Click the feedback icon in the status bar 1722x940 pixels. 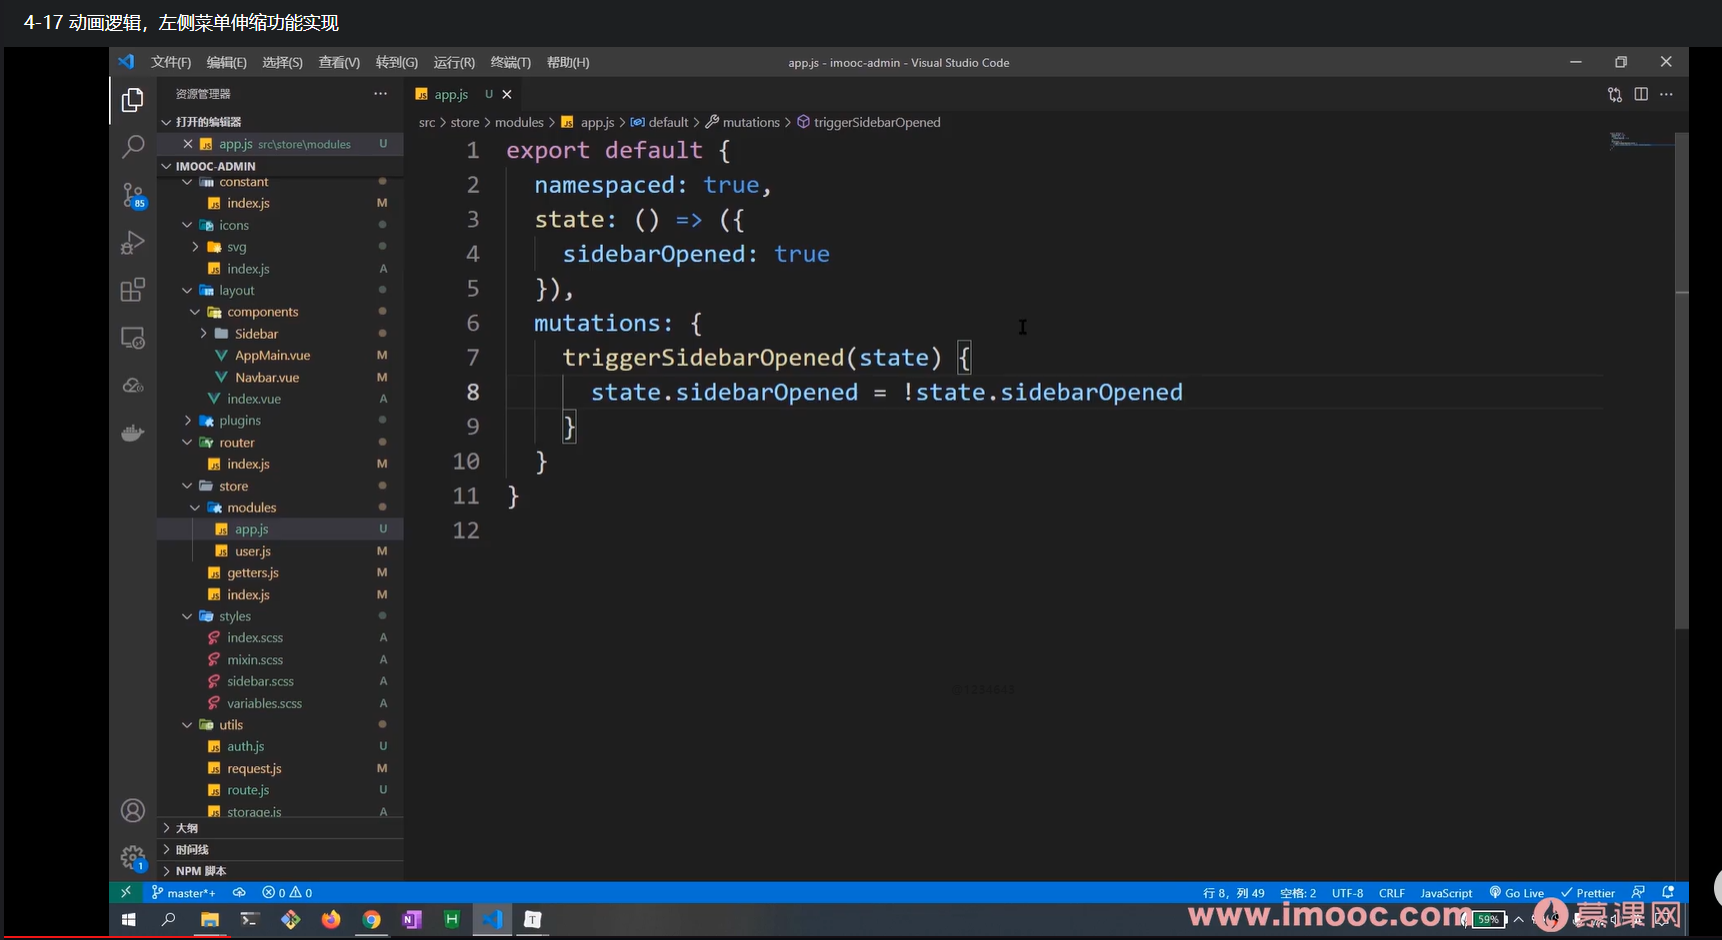[x=1638, y=892]
